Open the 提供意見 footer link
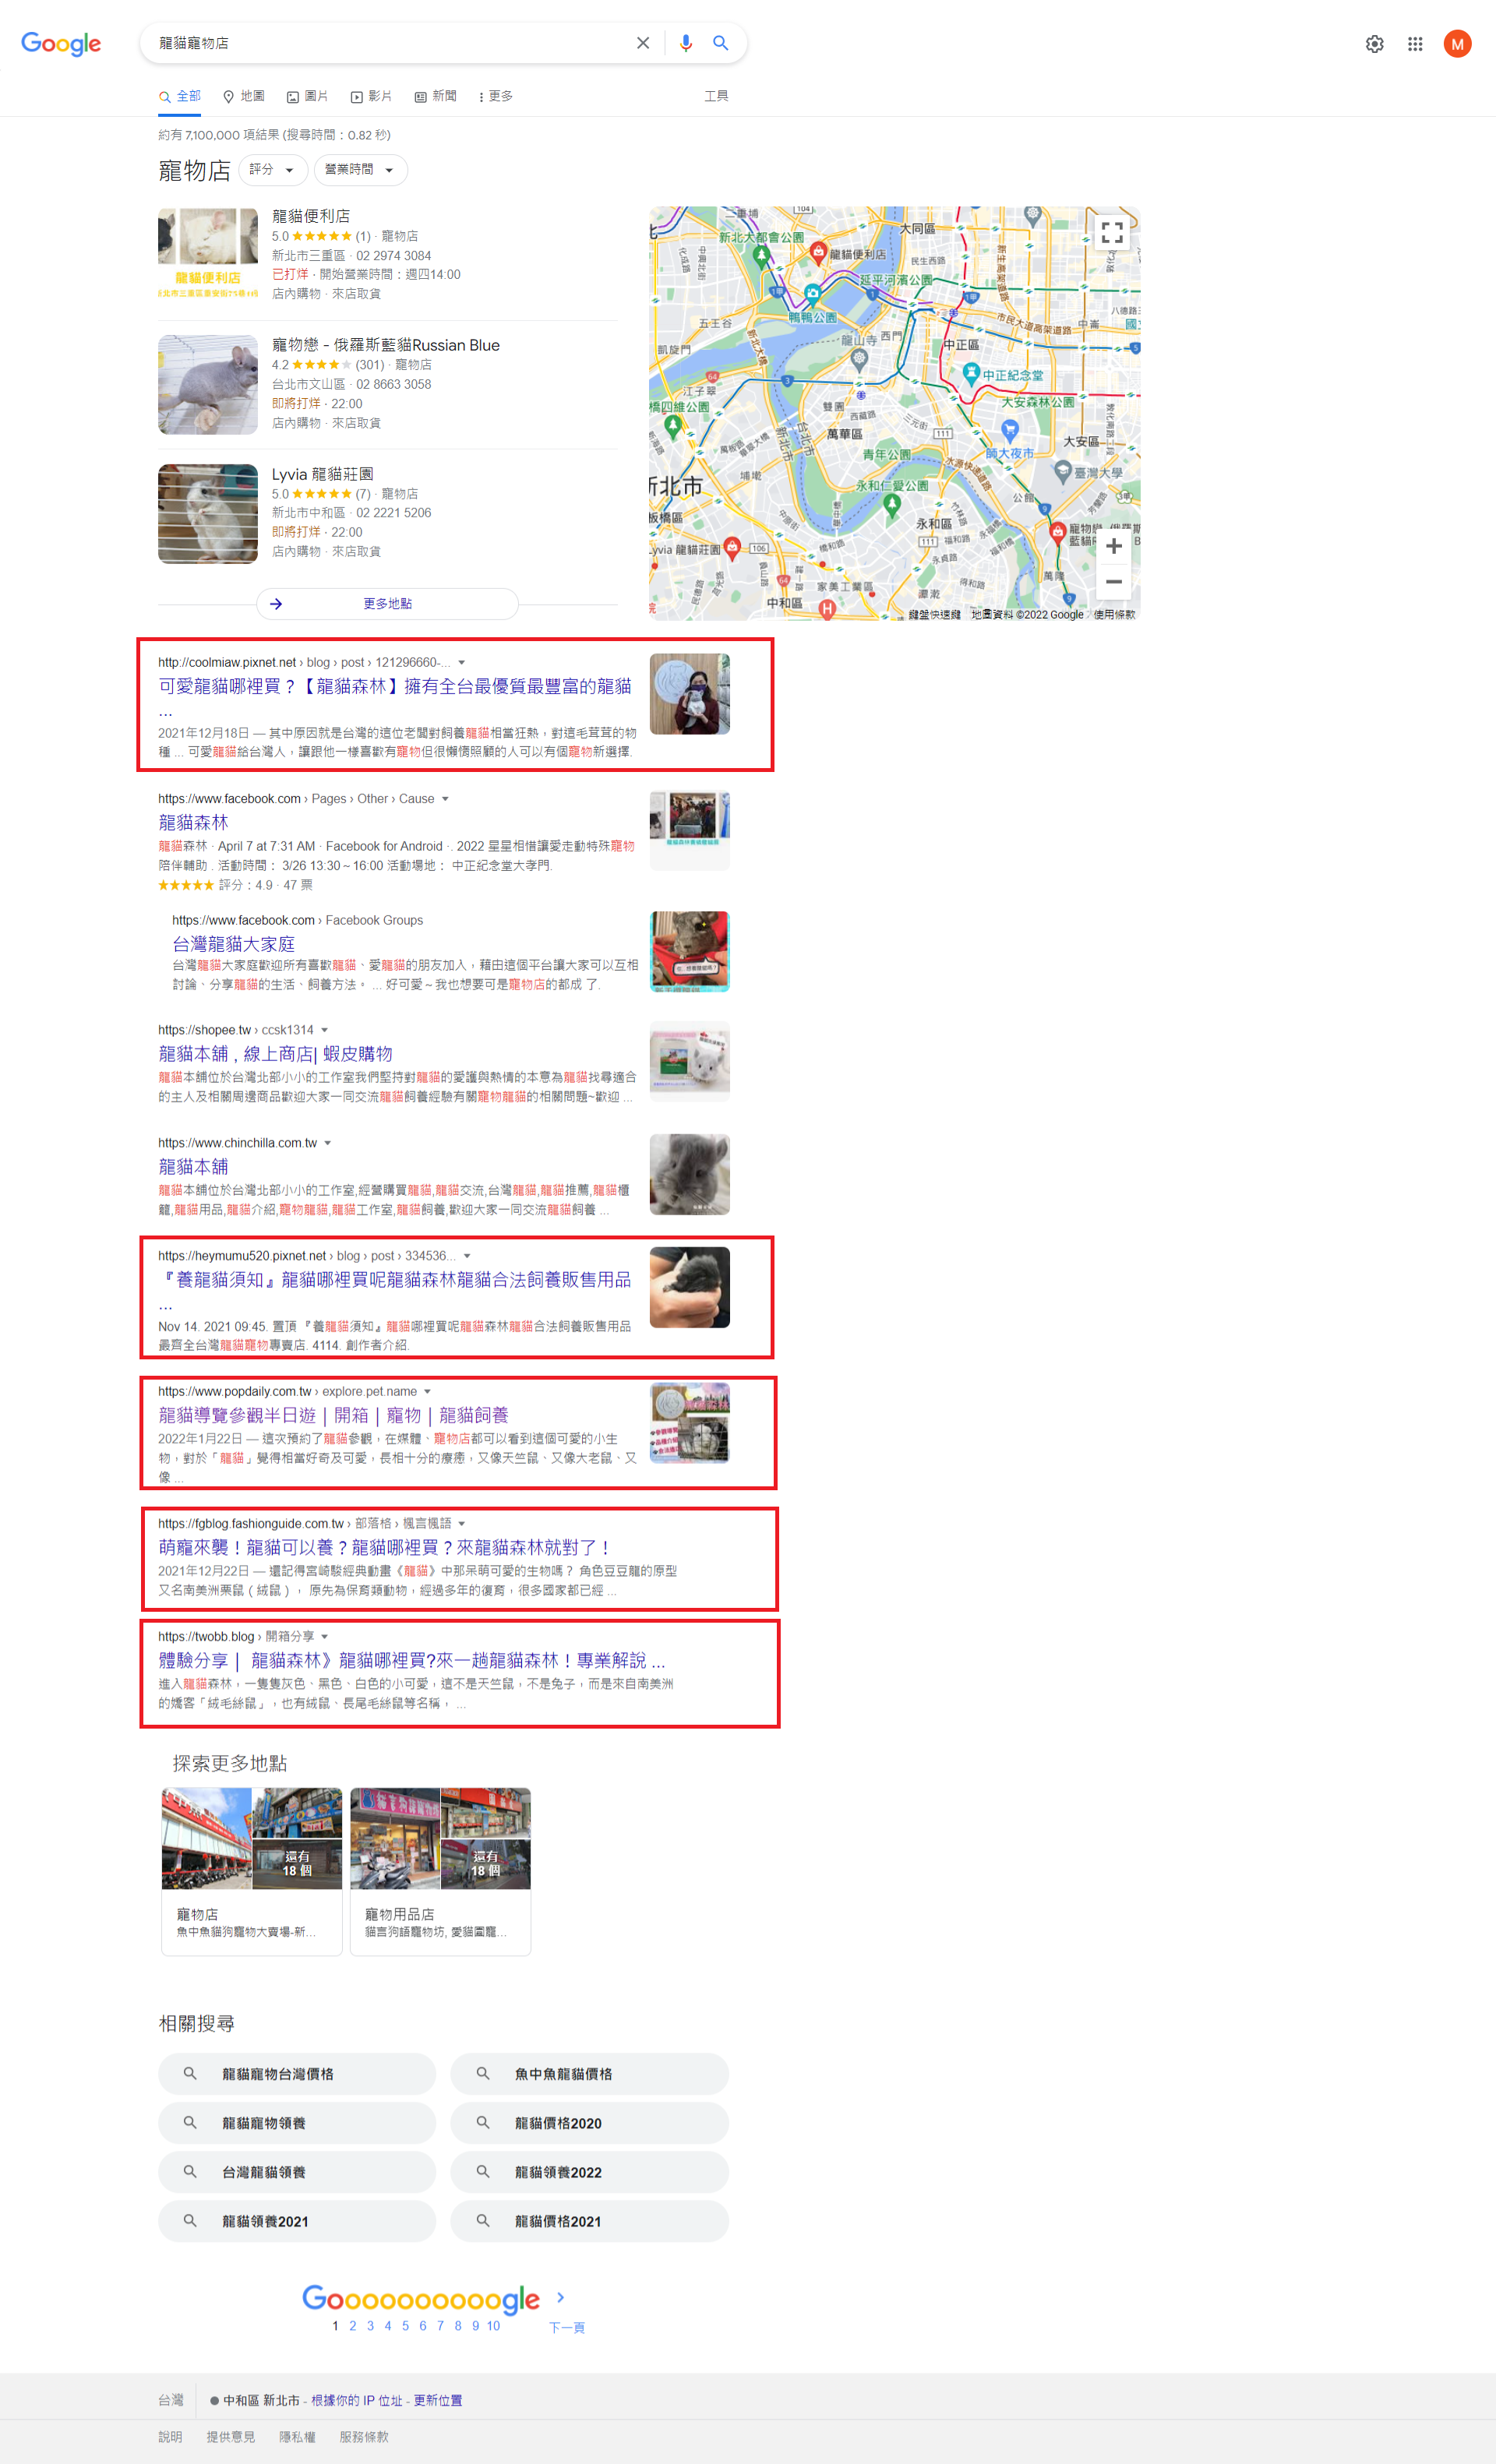The width and height of the screenshot is (1496, 2464). [231, 2437]
